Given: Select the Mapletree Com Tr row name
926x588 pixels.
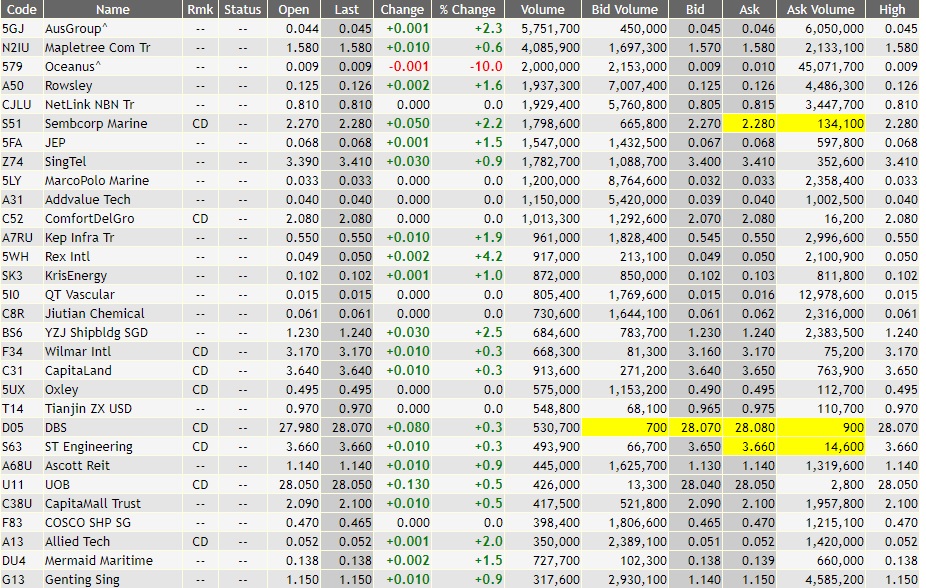Looking at the screenshot, I should click(98, 48).
